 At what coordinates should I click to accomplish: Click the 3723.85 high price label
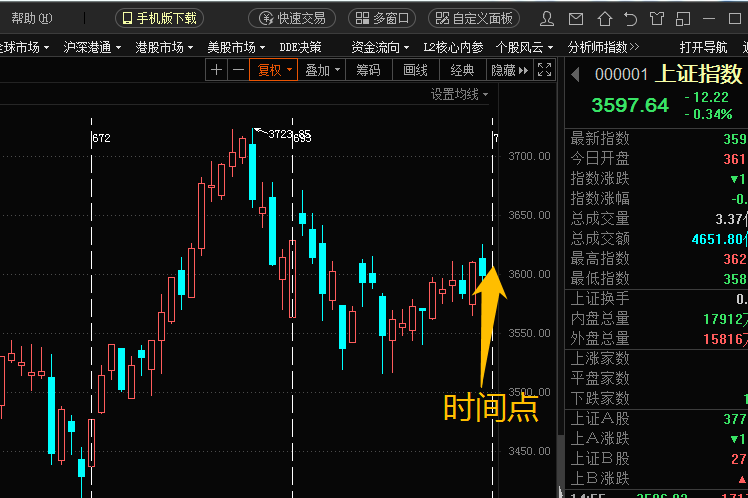[x=289, y=134]
